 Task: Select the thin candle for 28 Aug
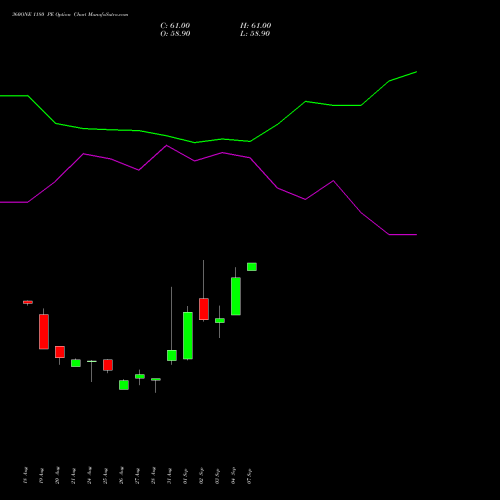click(156, 379)
